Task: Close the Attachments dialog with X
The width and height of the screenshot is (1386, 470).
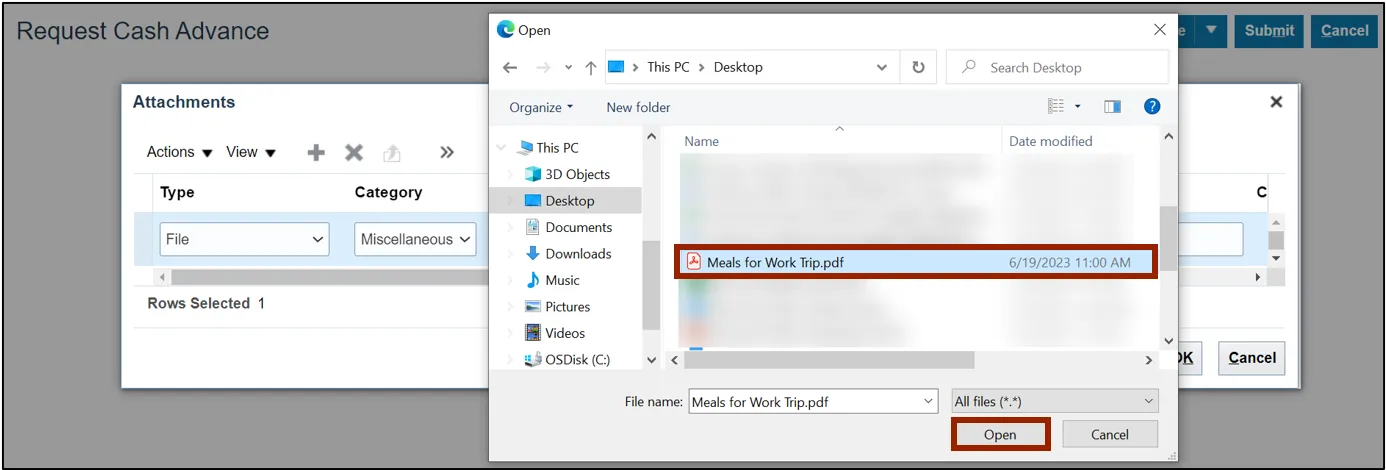Action: [1276, 102]
